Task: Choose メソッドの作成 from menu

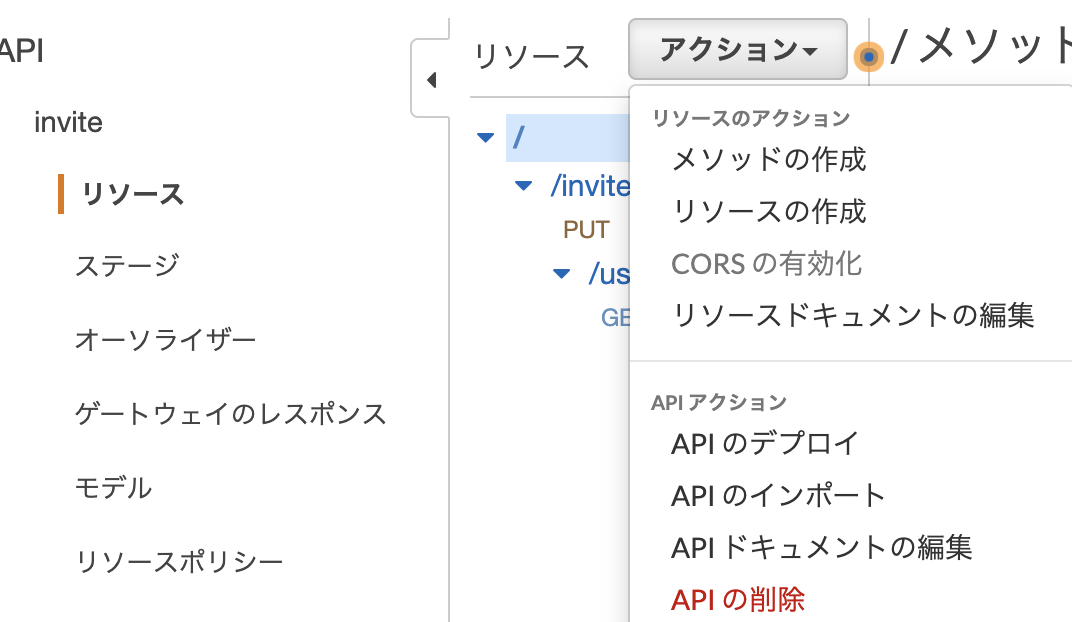Action: (769, 159)
